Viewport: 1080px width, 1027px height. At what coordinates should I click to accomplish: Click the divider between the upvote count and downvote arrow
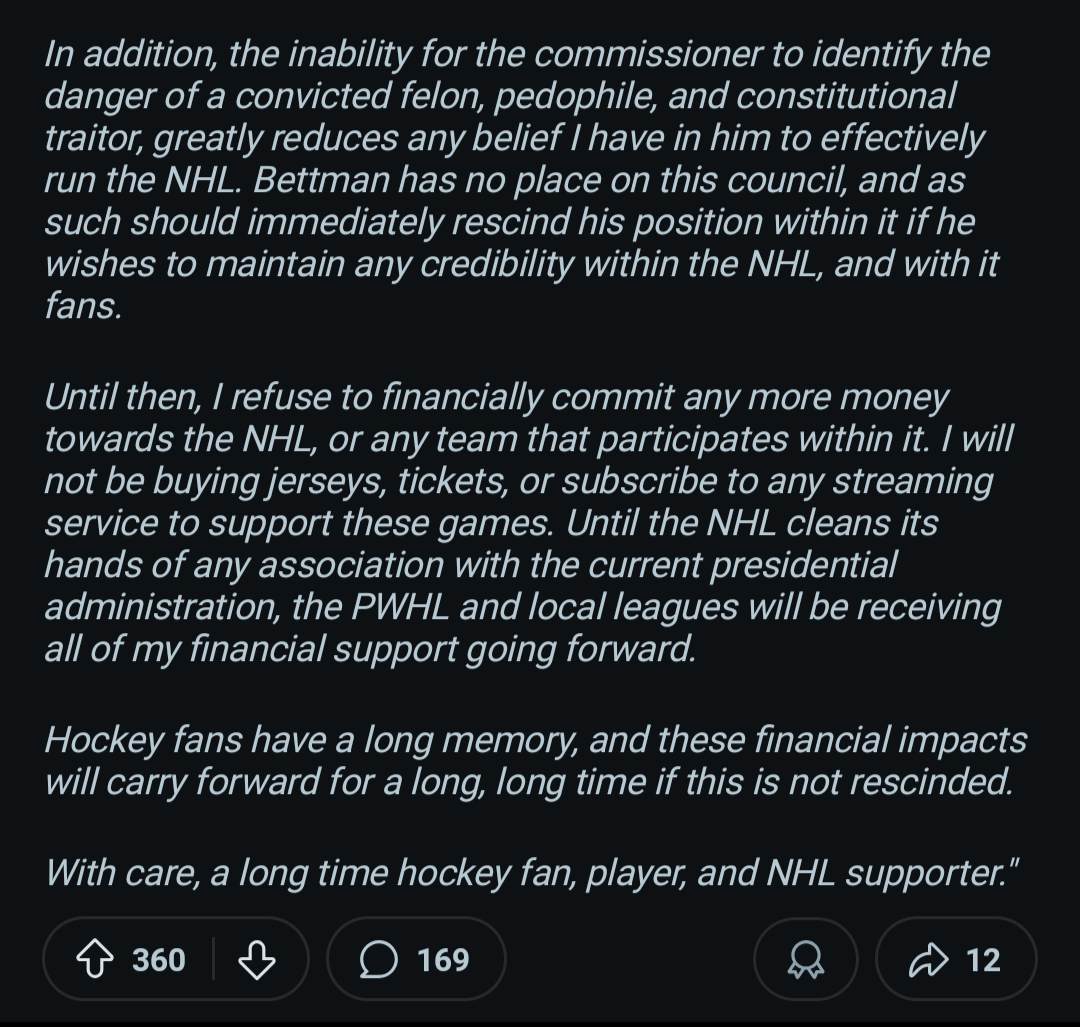pos(214,958)
